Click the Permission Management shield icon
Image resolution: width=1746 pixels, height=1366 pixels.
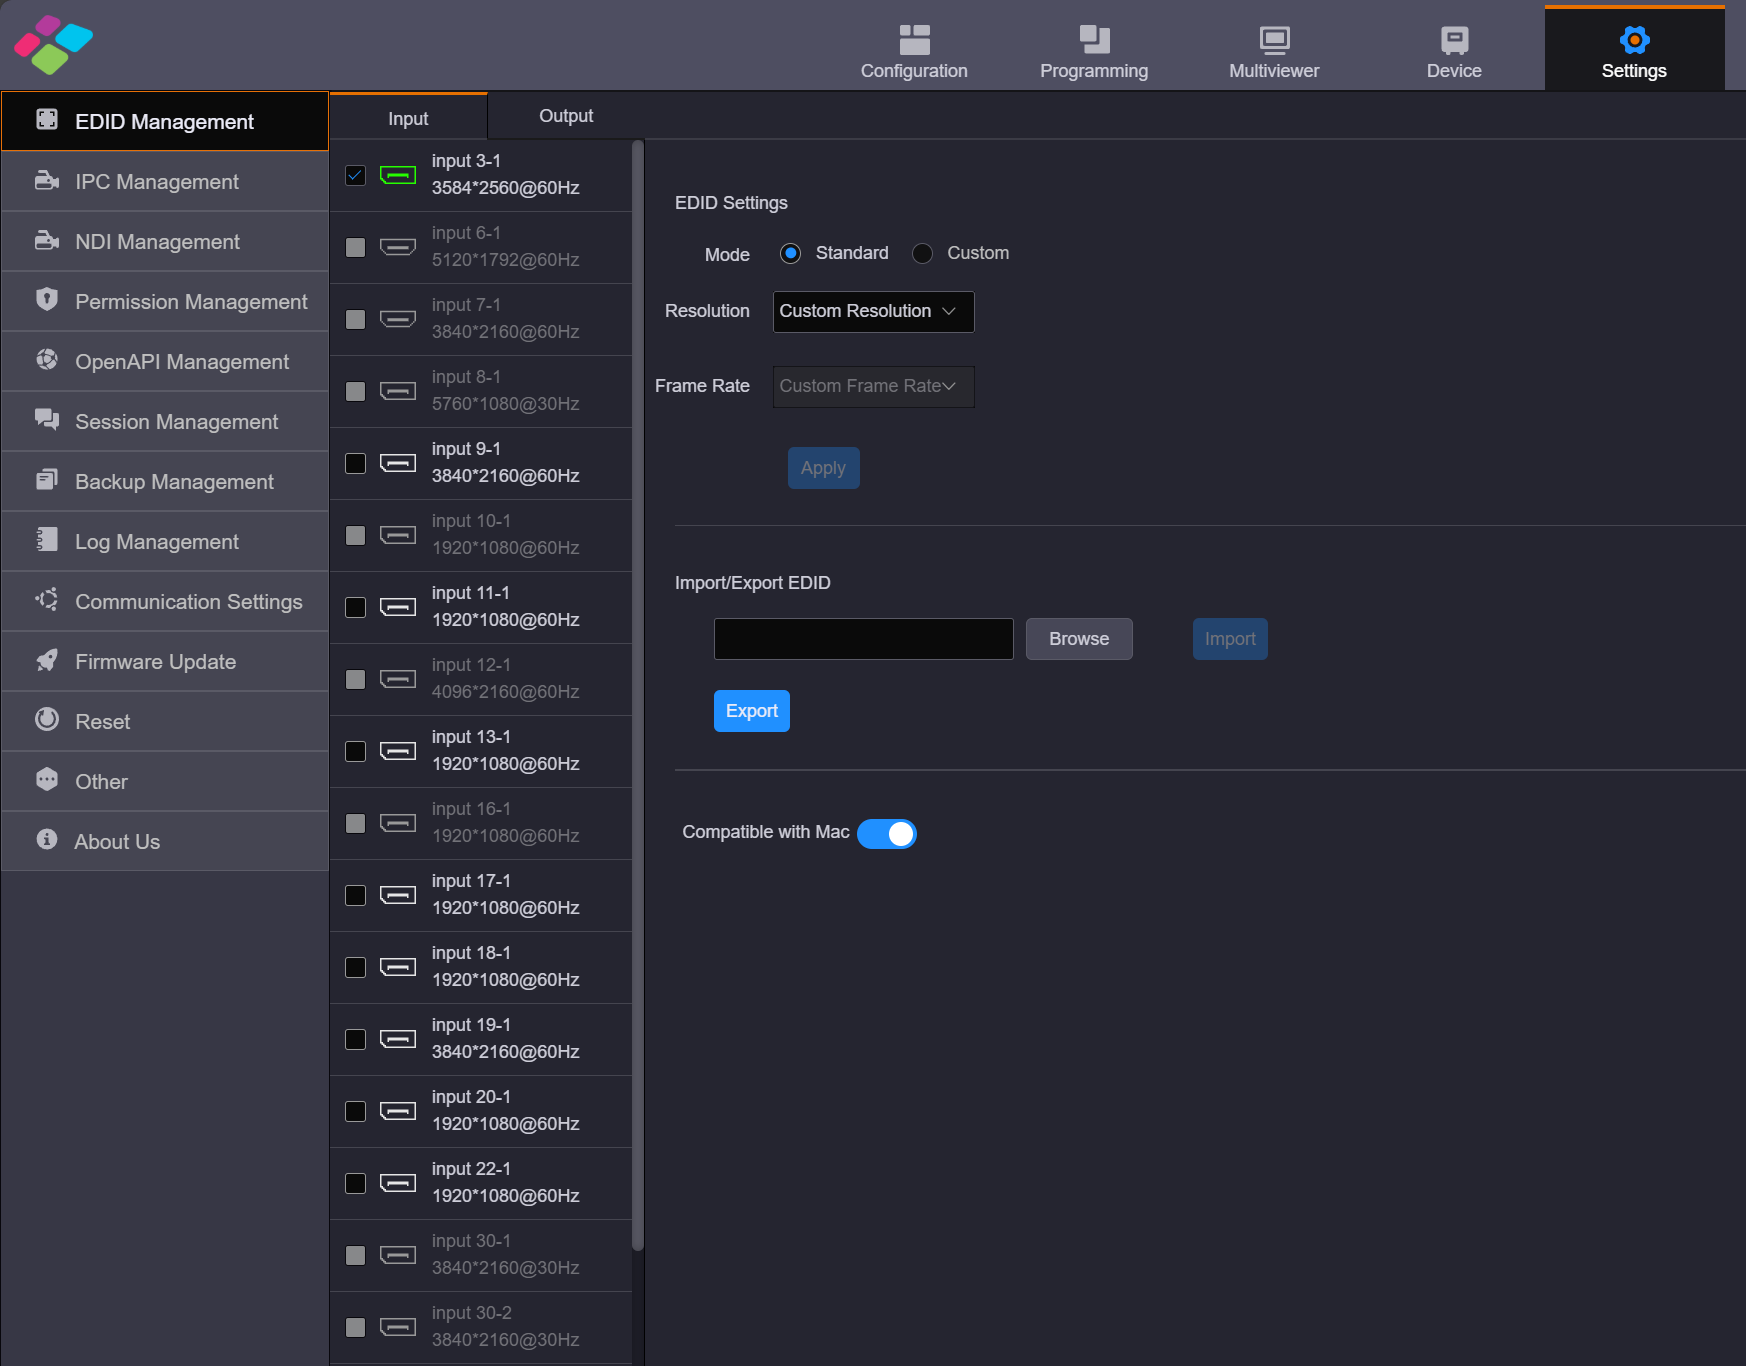46,301
